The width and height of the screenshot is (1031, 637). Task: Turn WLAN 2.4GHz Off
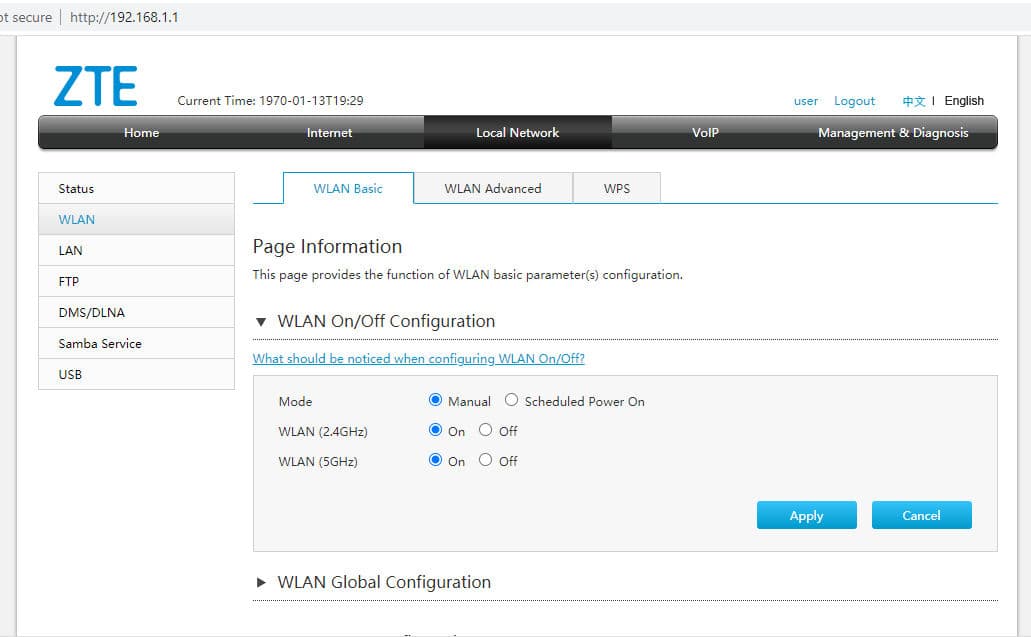(485, 430)
